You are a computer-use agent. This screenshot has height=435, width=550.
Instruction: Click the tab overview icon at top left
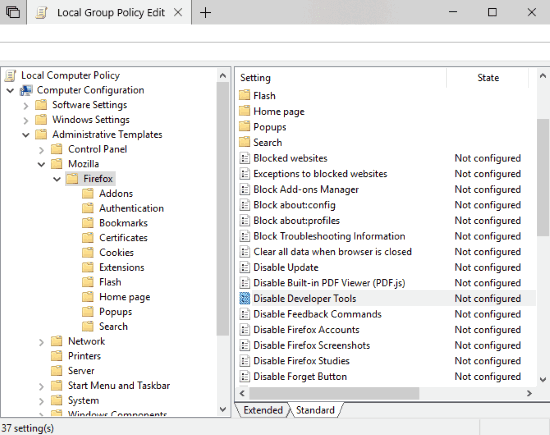tap(13, 12)
